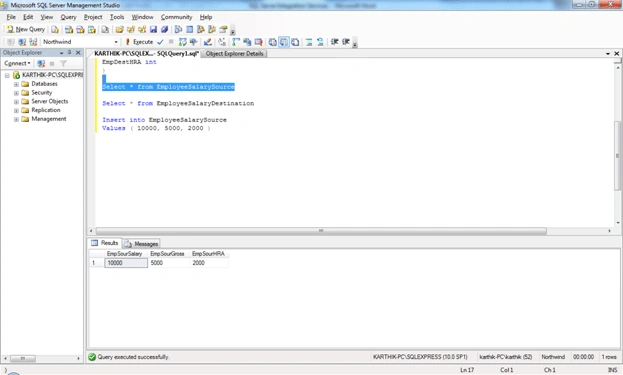The image size is (623, 375).
Task: Save the current query with disk icon
Action: click(x=153, y=29)
